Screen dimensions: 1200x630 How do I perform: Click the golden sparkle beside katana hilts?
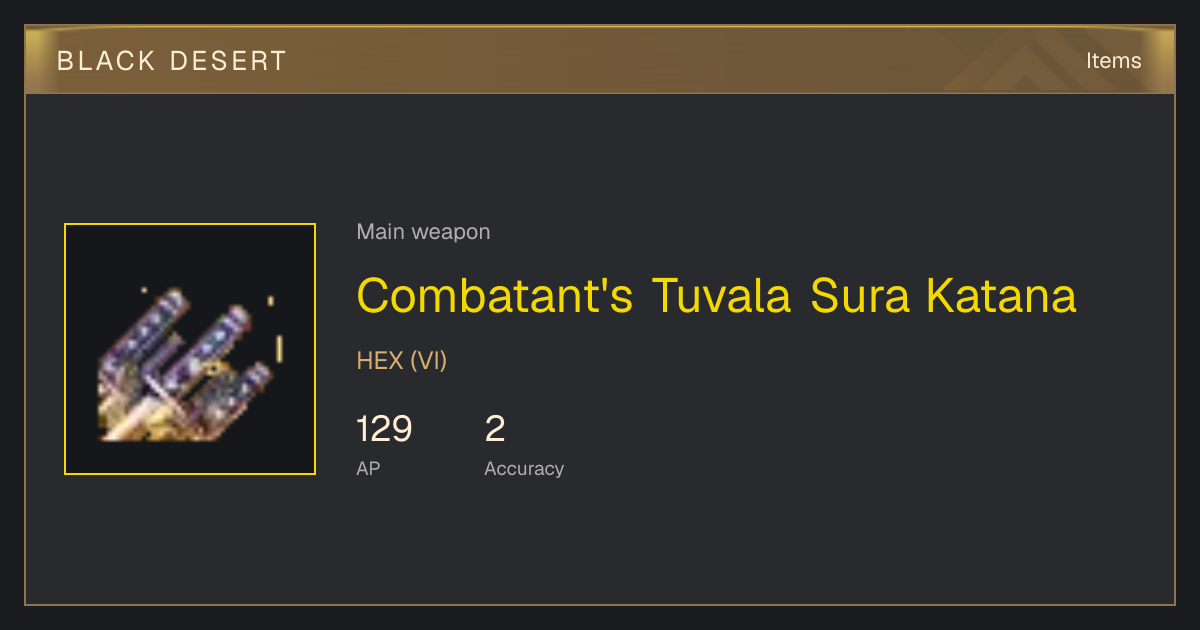tap(279, 347)
